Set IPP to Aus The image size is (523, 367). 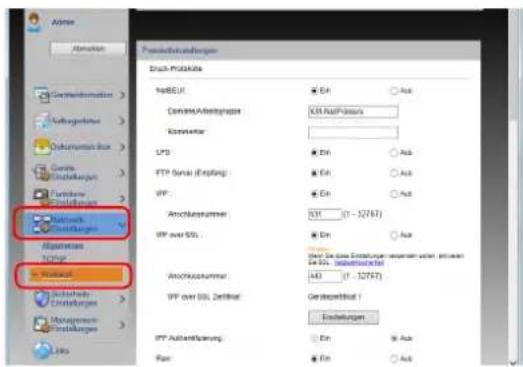coord(394,194)
